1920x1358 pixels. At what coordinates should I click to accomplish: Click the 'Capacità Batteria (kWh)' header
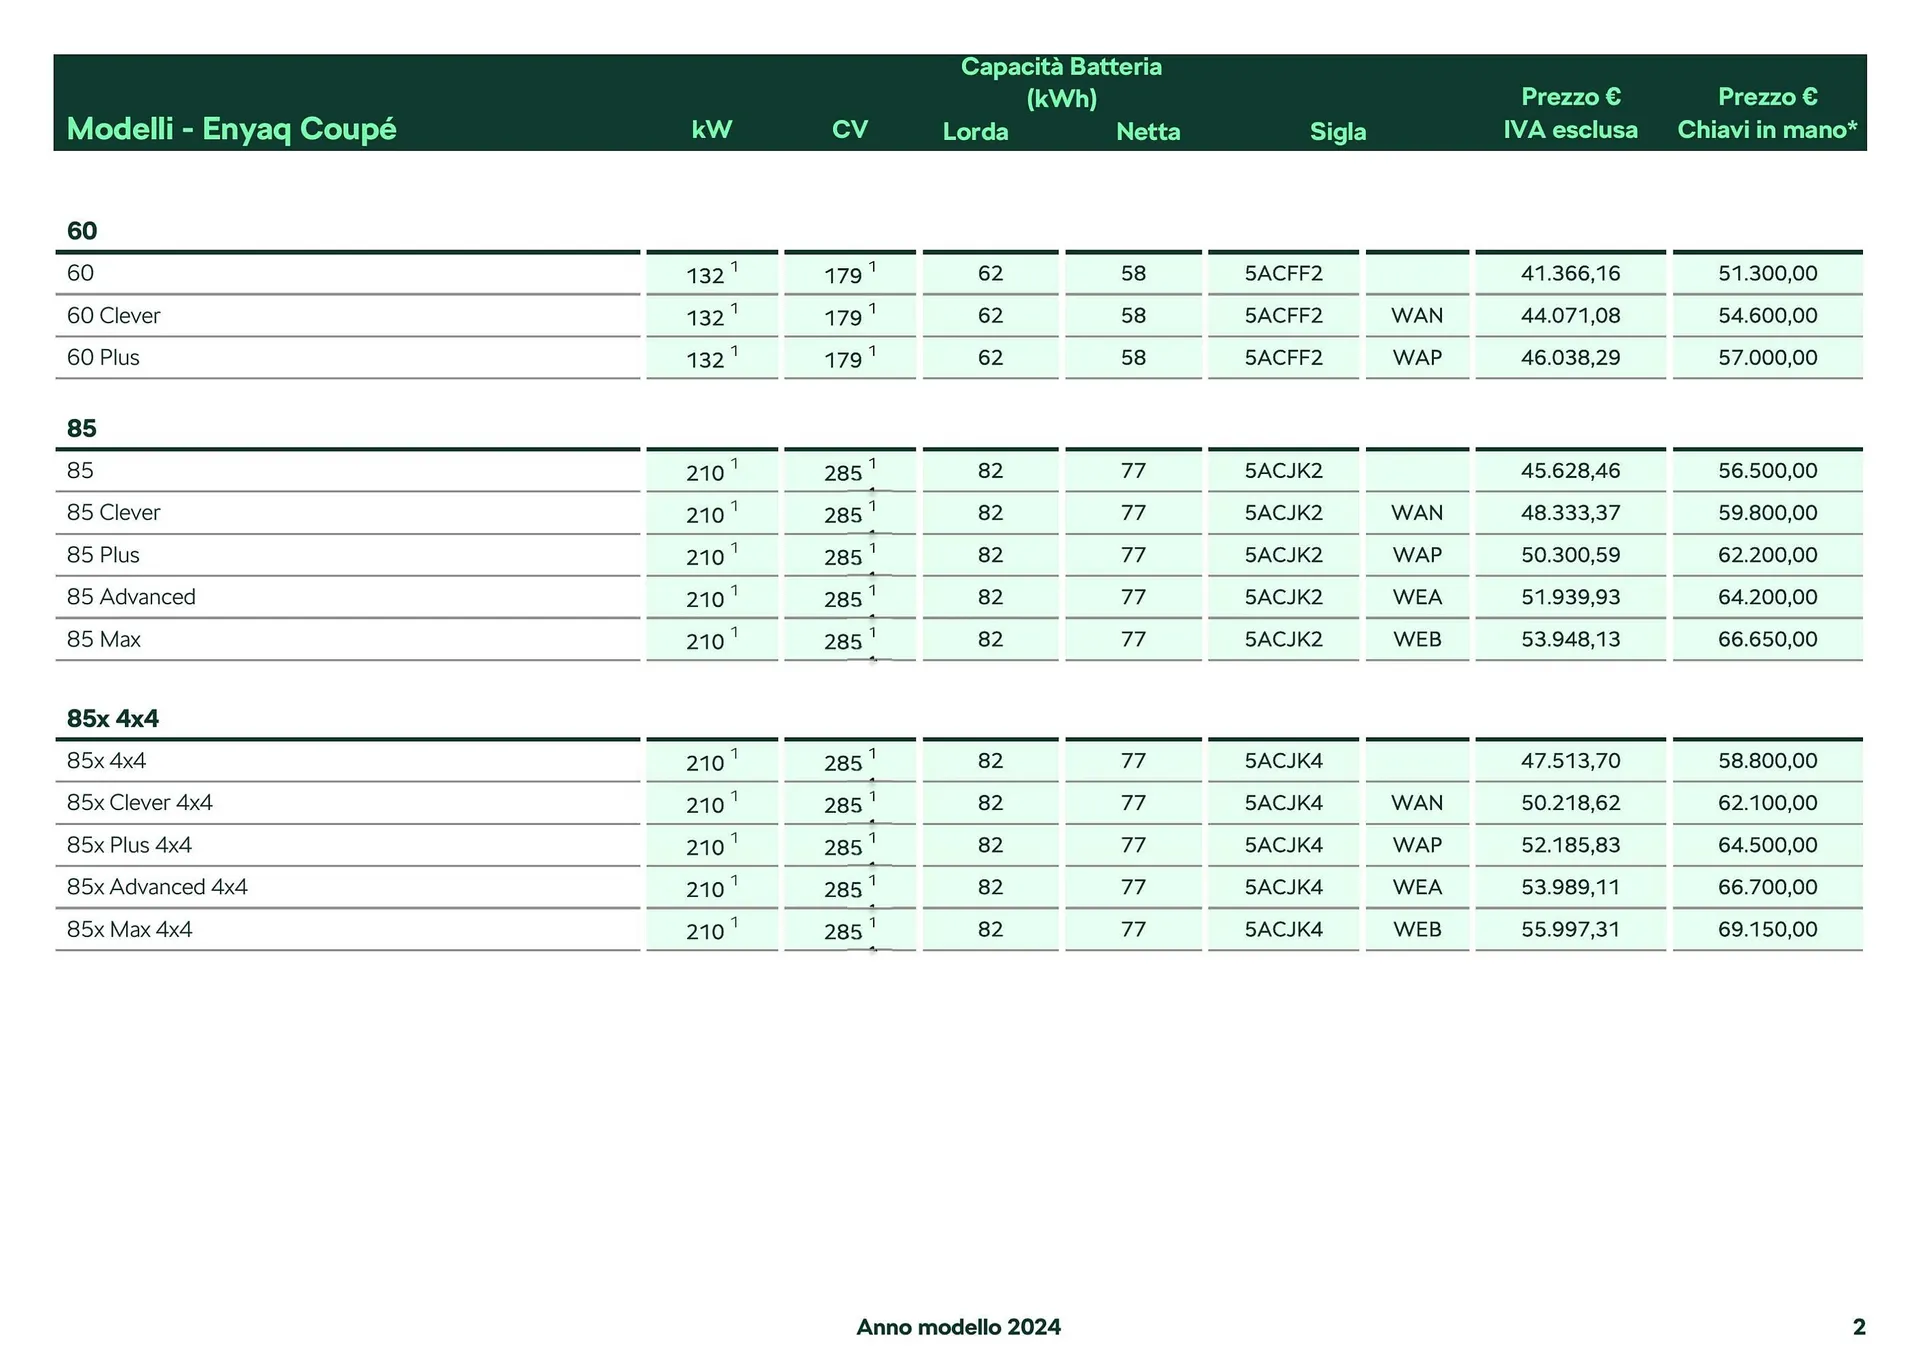pos(1061,82)
